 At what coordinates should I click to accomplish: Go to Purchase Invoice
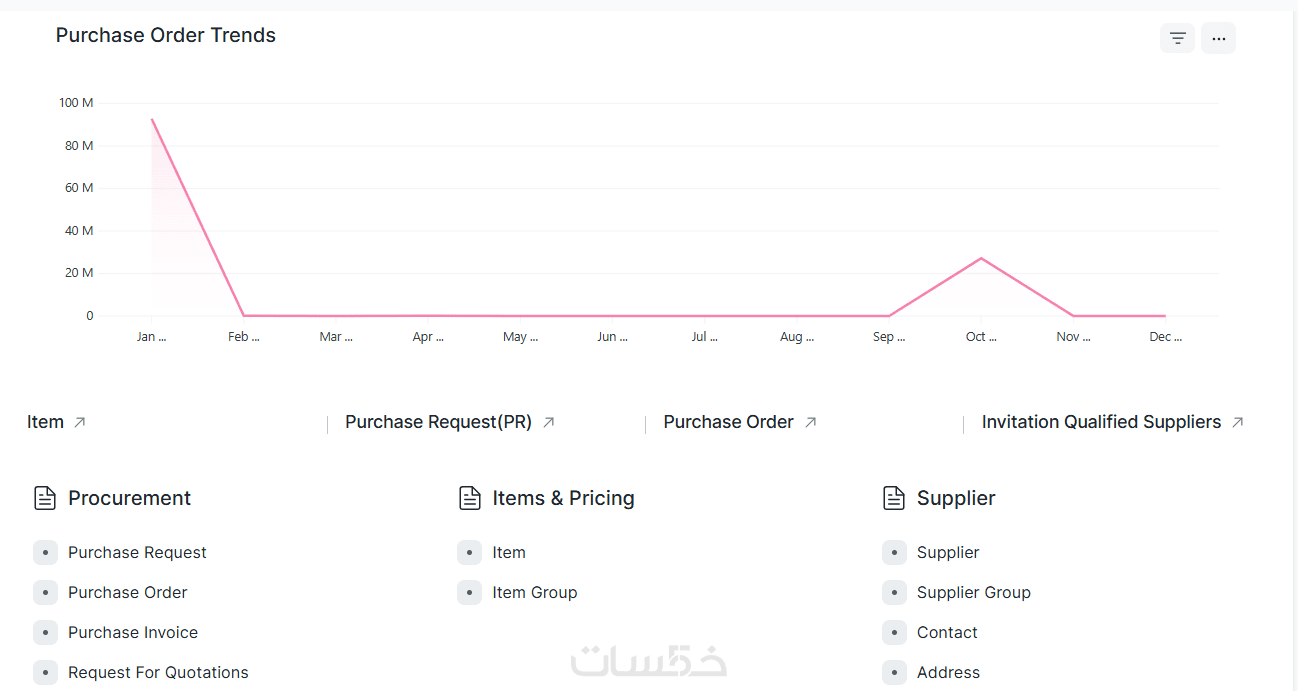pos(133,632)
